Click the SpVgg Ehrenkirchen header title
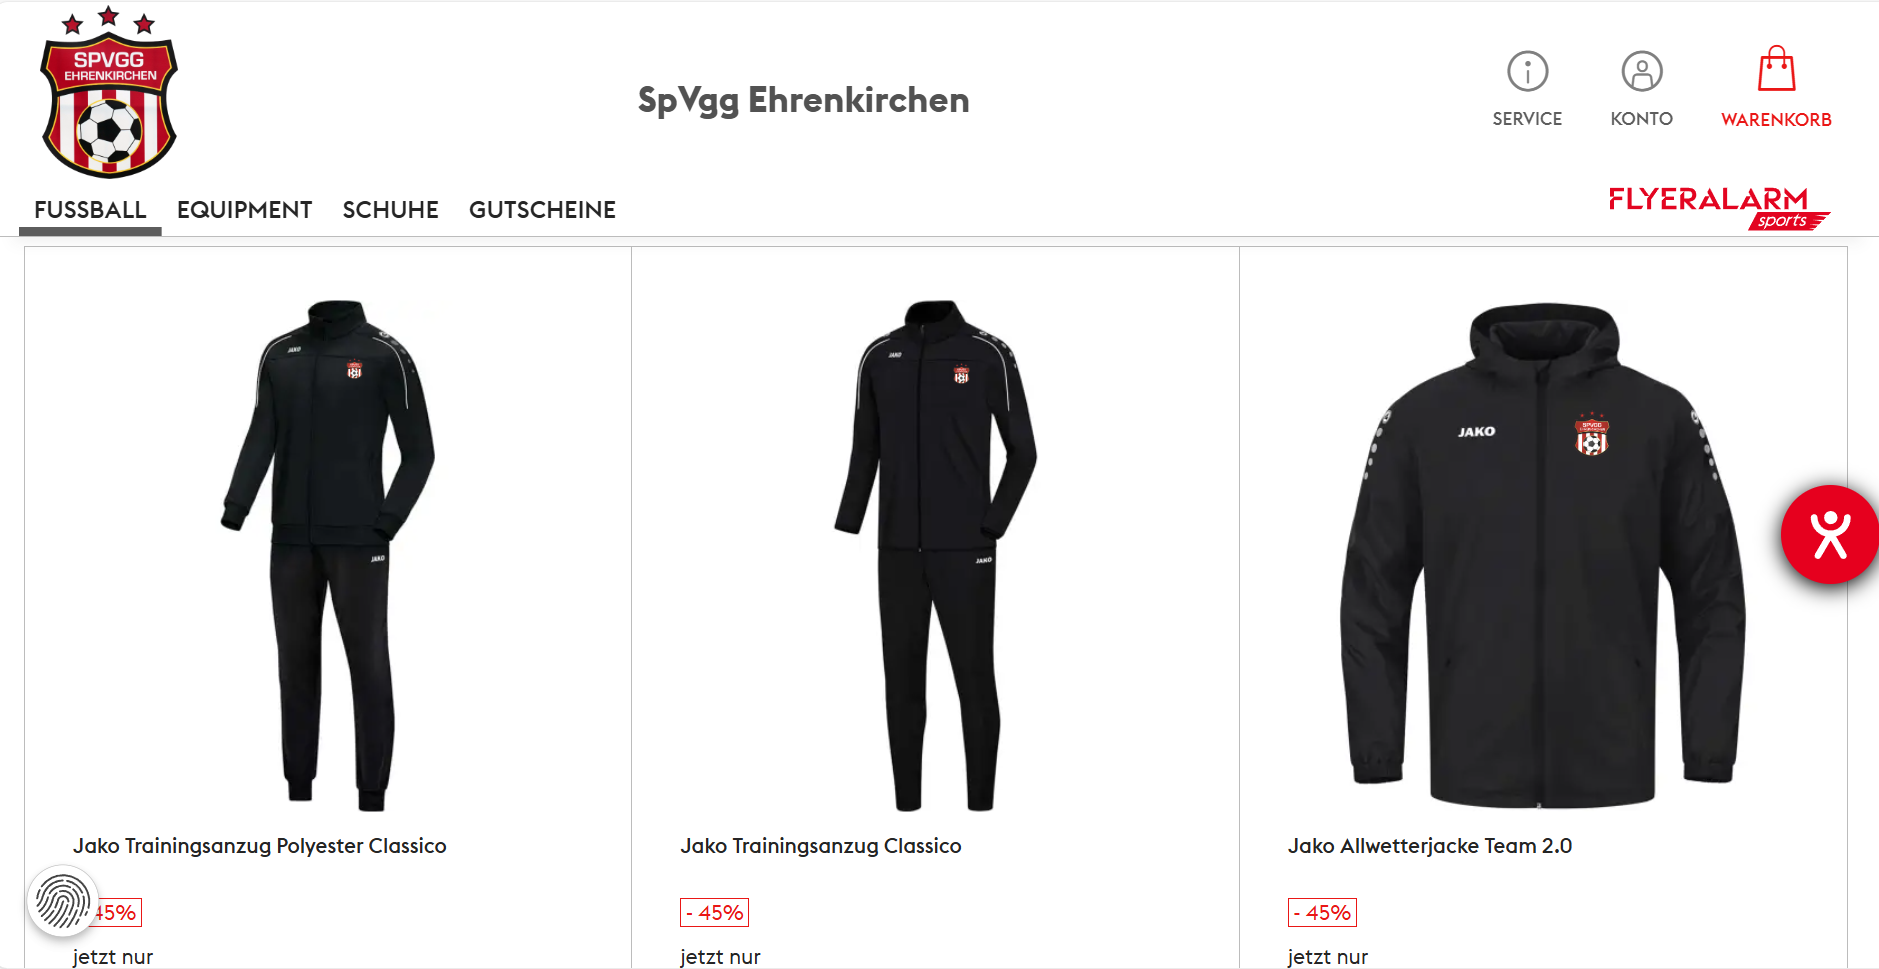Screen dimensions: 1879x969 [x=804, y=101]
